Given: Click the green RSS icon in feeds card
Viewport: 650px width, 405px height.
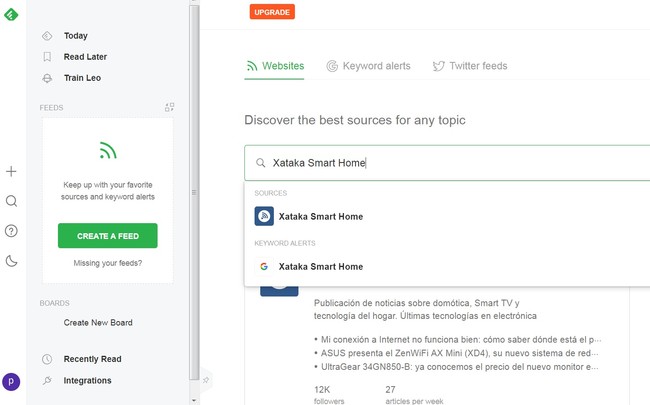Looking at the screenshot, I should (108, 150).
